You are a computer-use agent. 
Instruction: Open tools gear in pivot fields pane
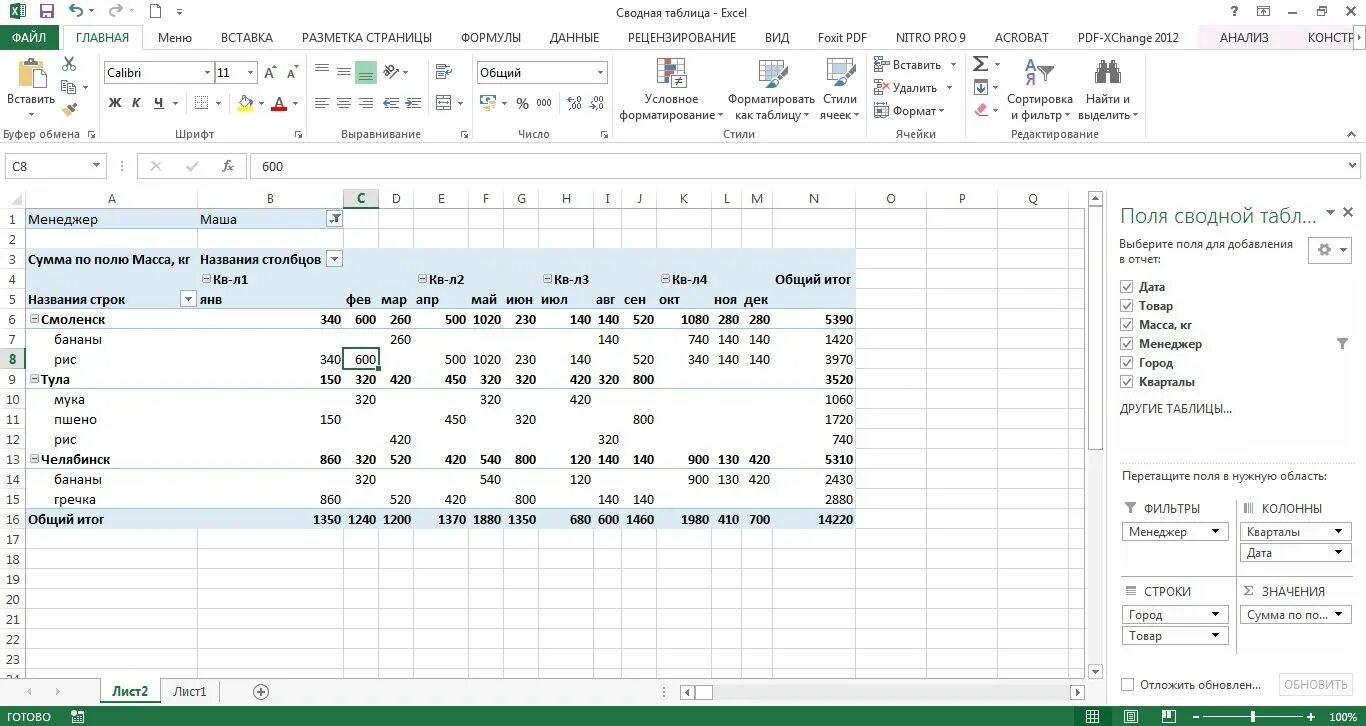pyautogui.click(x=1331, y=250)
